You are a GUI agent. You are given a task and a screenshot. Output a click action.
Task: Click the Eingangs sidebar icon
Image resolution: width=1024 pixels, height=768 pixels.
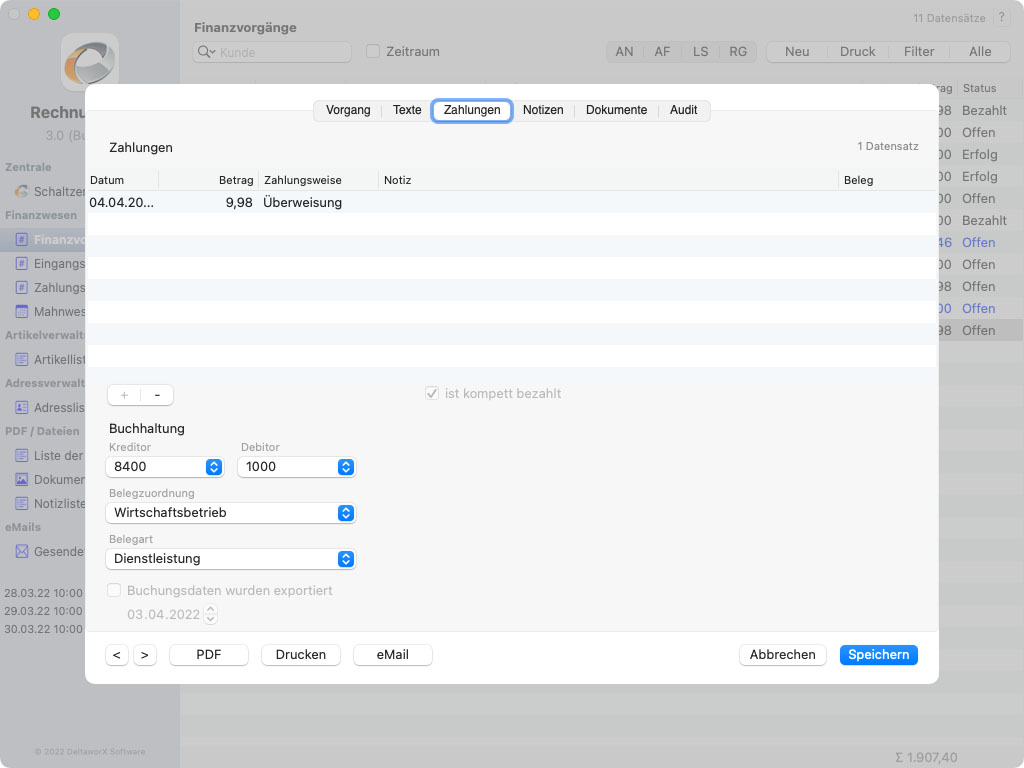[x=22, y=264]
